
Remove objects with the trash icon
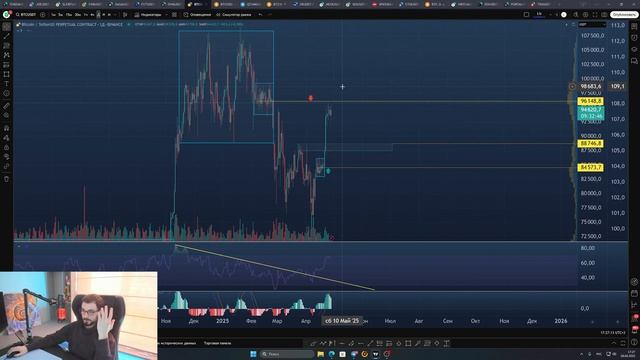point(7,179)
